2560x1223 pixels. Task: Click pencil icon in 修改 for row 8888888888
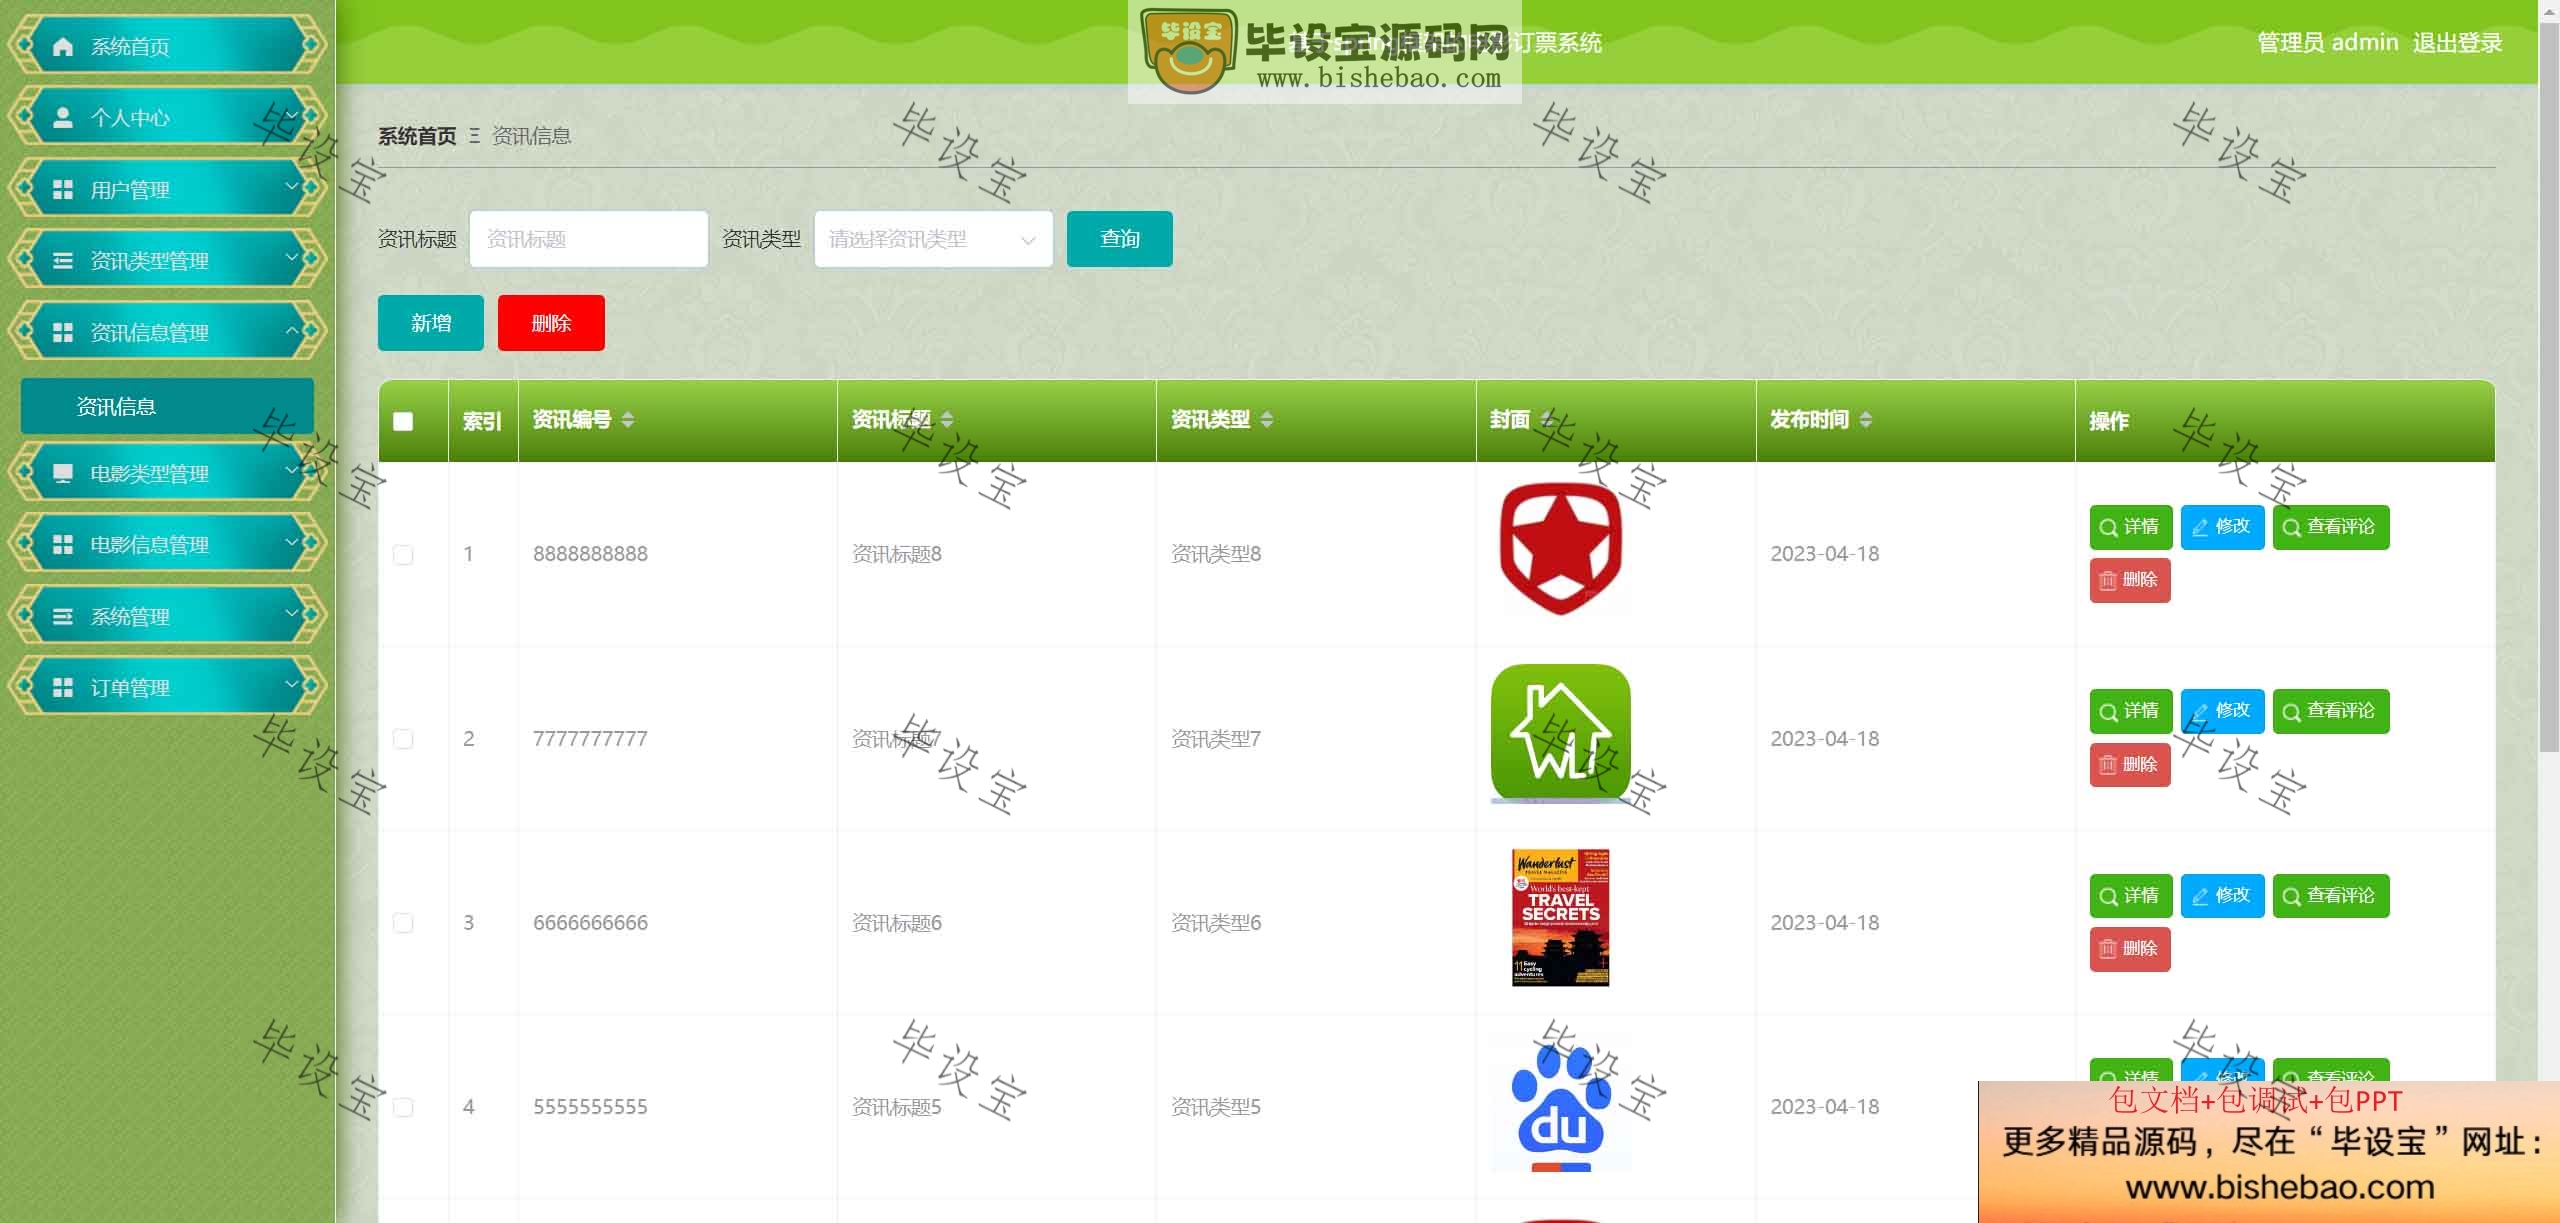click(2200, 528)
